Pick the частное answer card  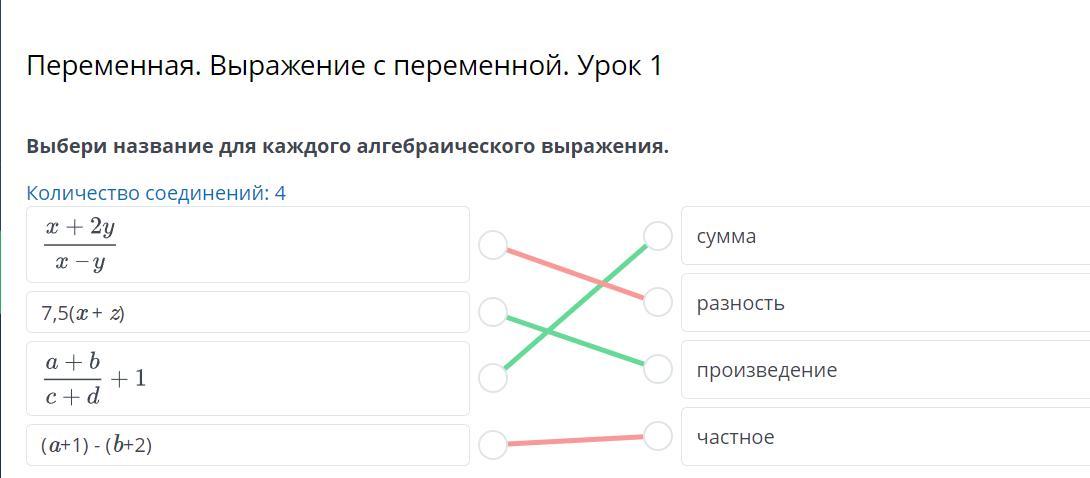pos(885,437)
